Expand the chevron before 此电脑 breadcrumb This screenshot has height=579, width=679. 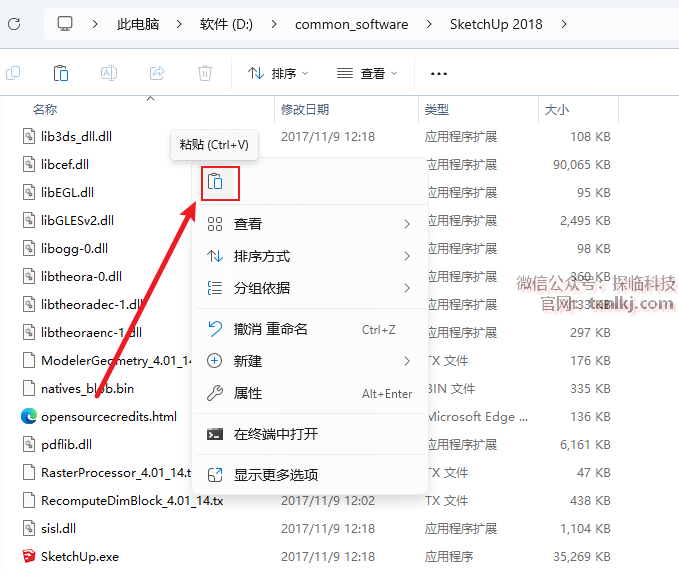tap(95, 24)
